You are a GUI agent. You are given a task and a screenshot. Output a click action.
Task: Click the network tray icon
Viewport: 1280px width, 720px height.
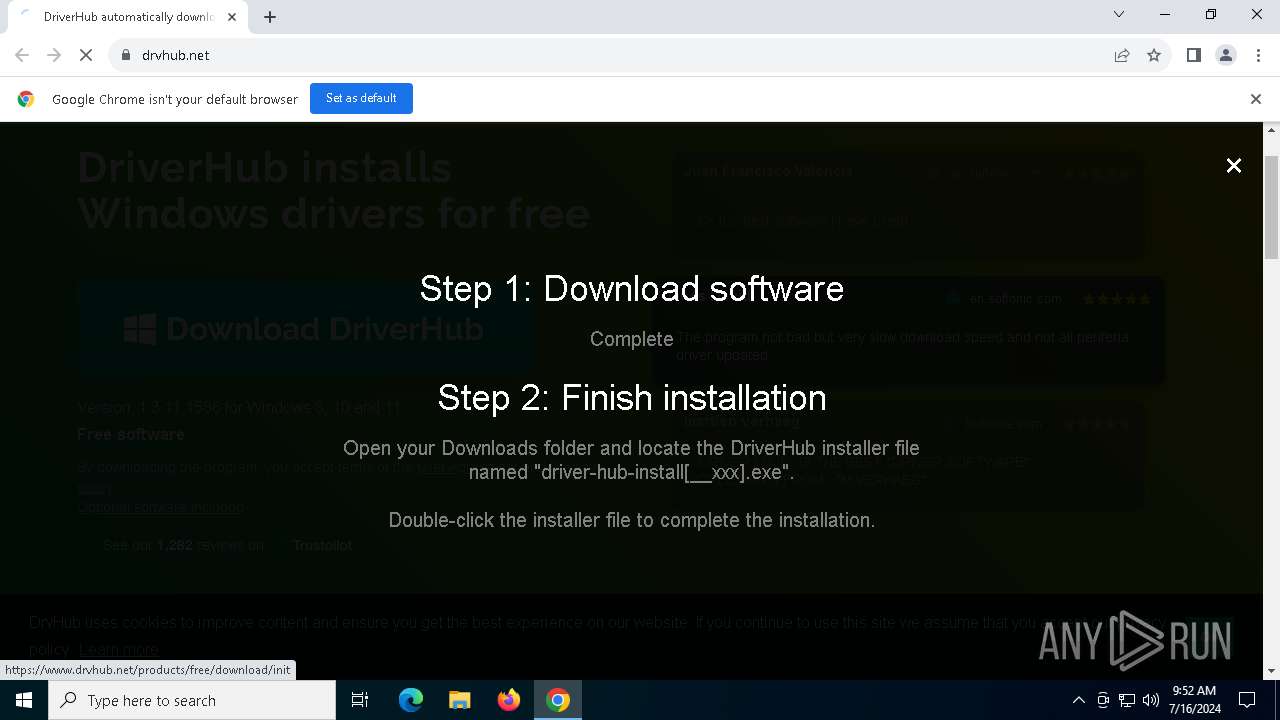click(1127, 700)
